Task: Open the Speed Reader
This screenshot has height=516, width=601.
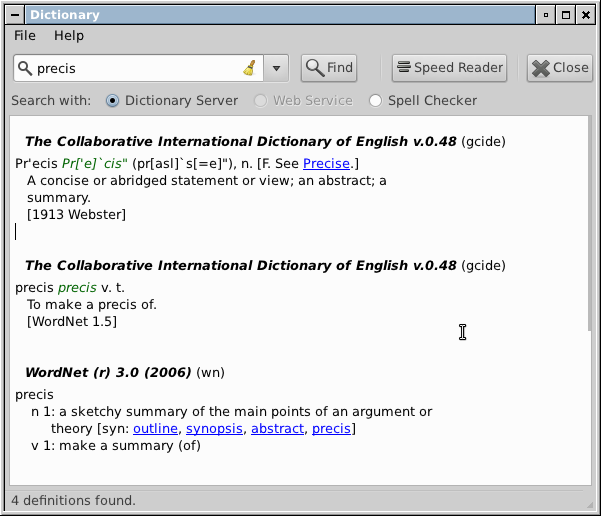Action: 449,68
